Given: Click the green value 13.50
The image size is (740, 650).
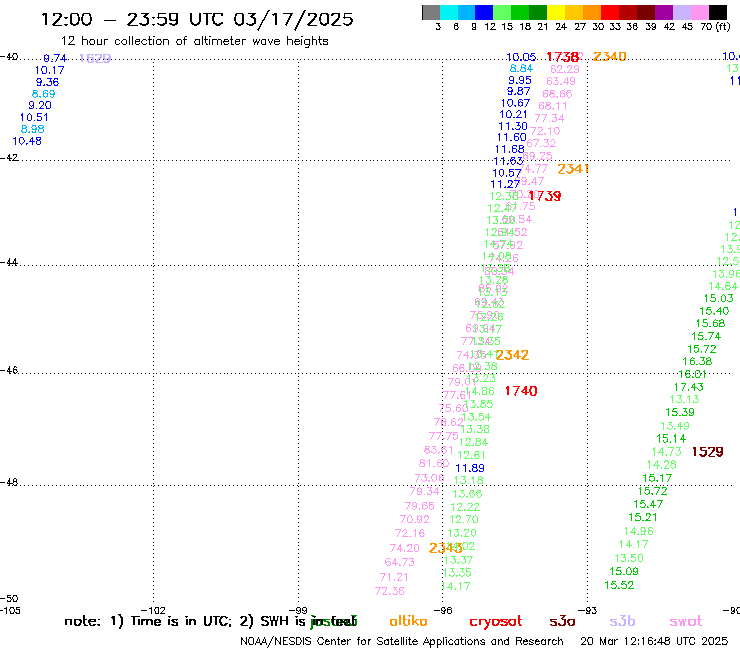Looking at the screenshot, I should tap(629, 558).
